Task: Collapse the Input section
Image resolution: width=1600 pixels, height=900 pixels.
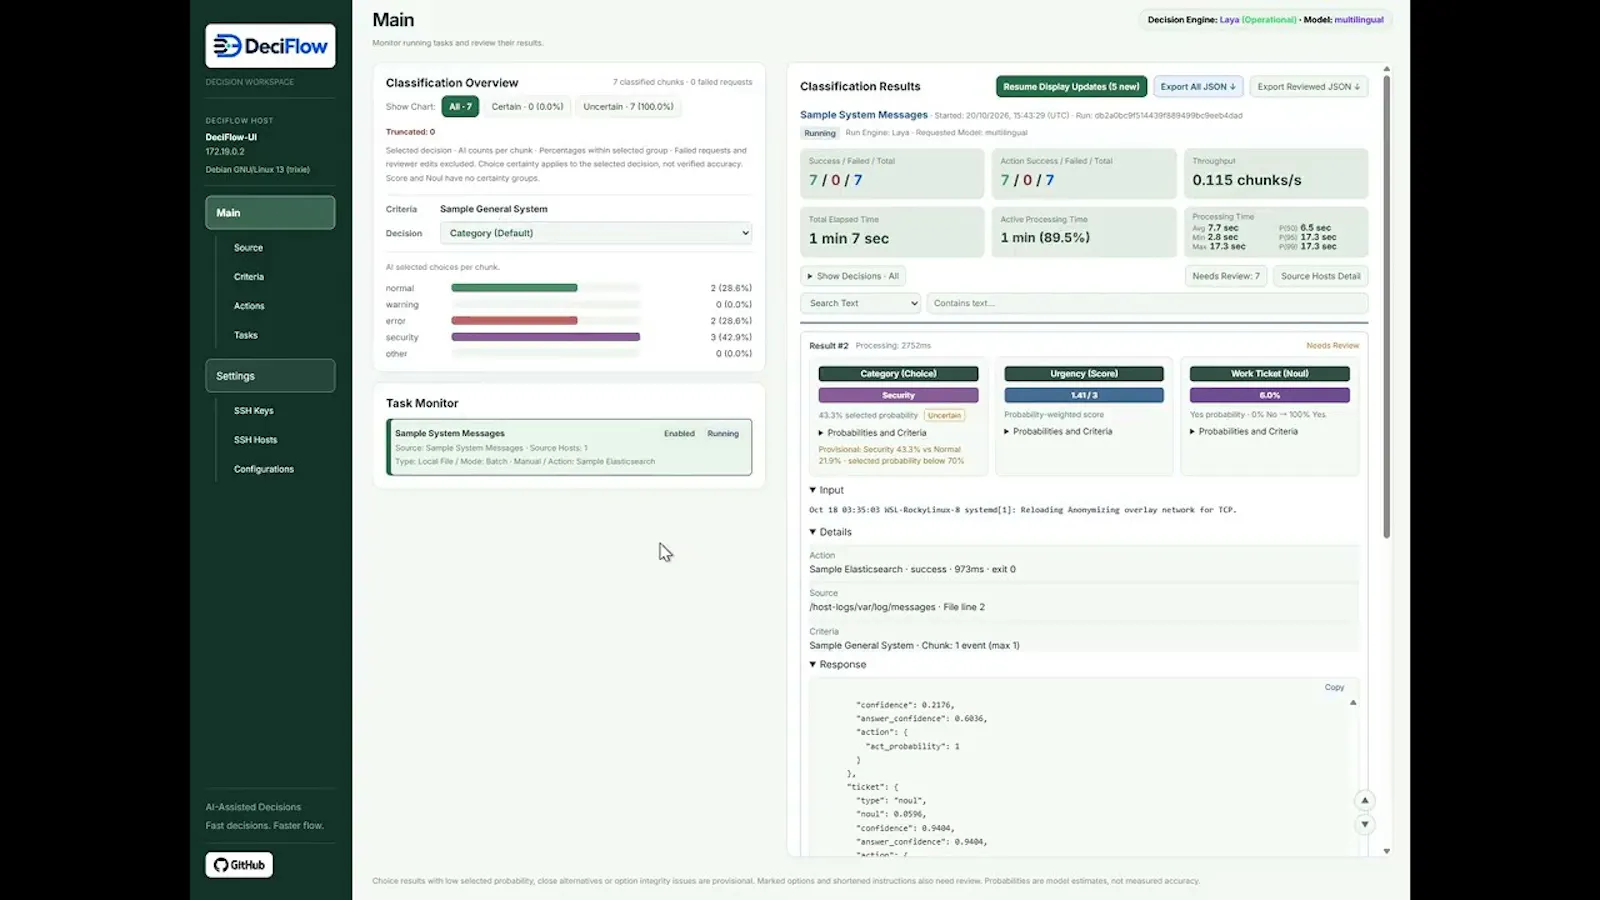Action: (x=826, y=490)
